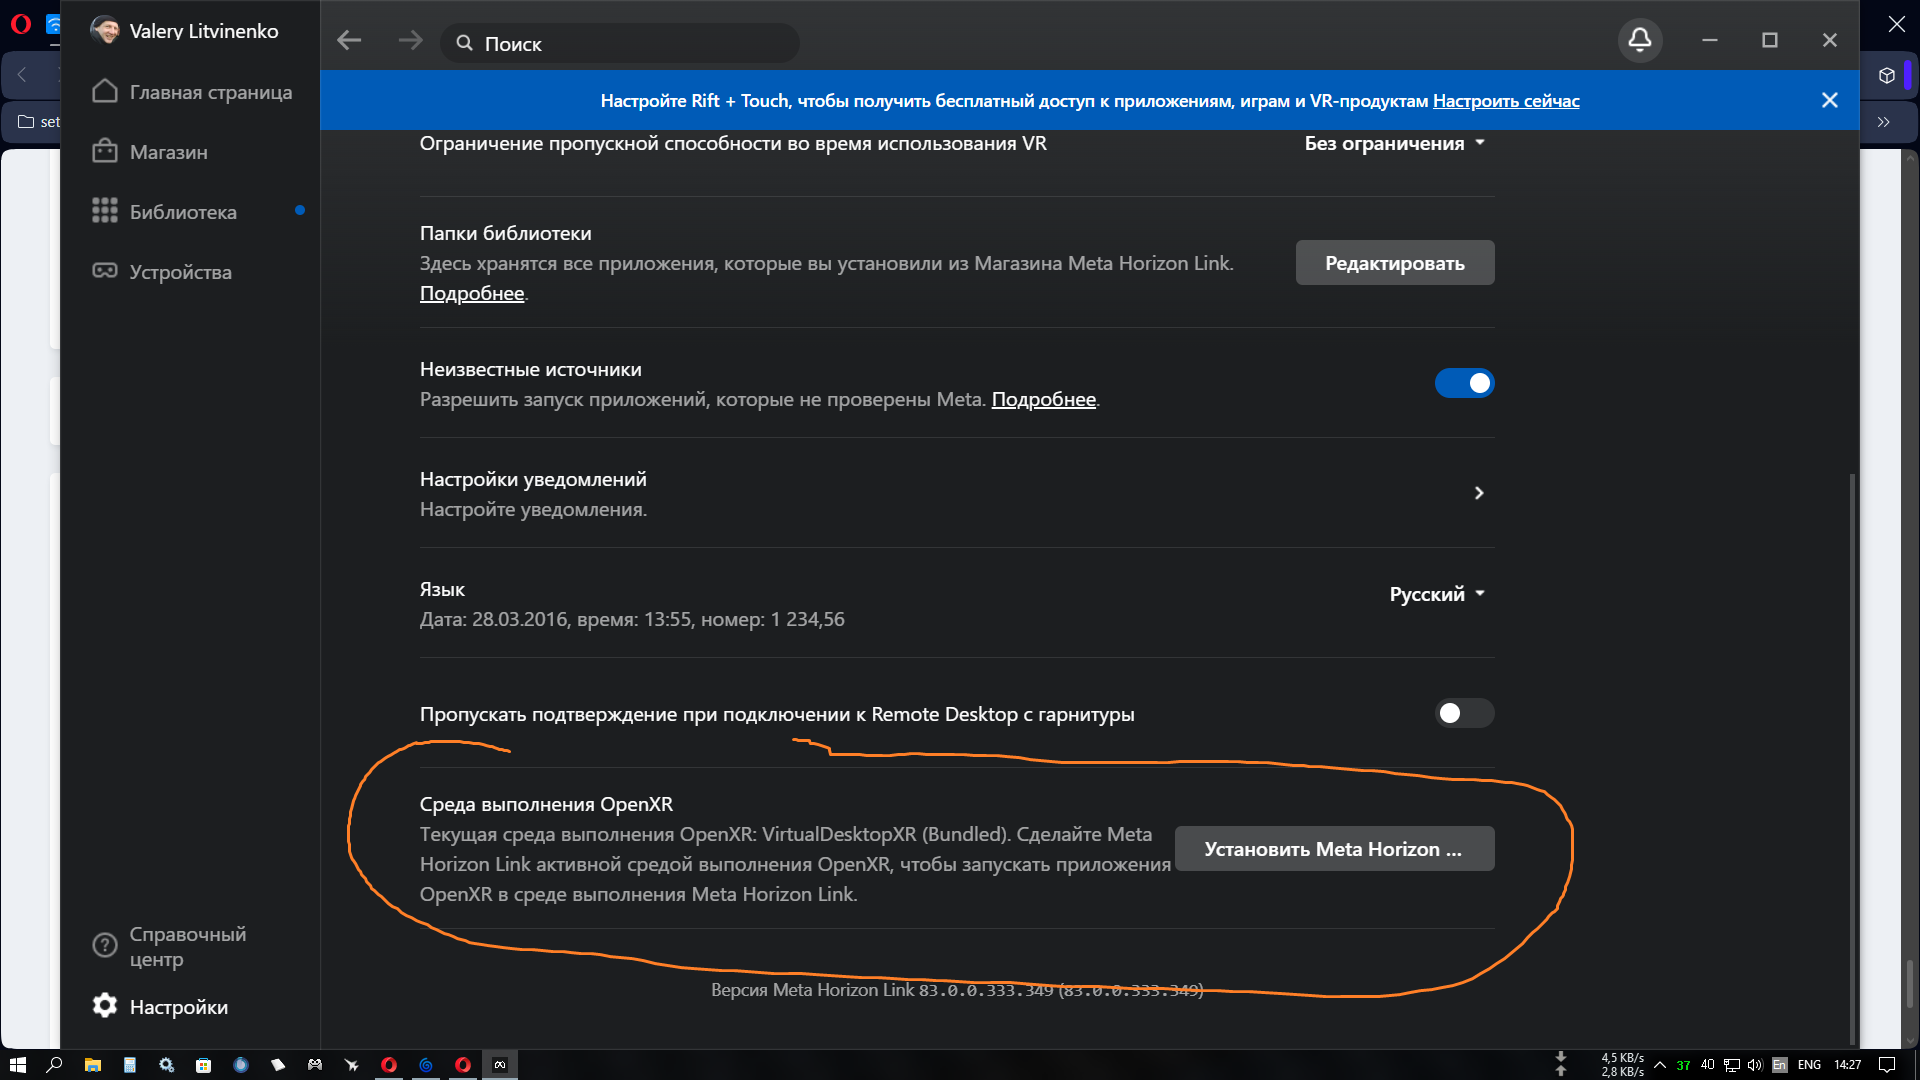The image size is (1920, 1080).
Task: Open Valery Litvinenko profile avatar
Action: [104, 30]
